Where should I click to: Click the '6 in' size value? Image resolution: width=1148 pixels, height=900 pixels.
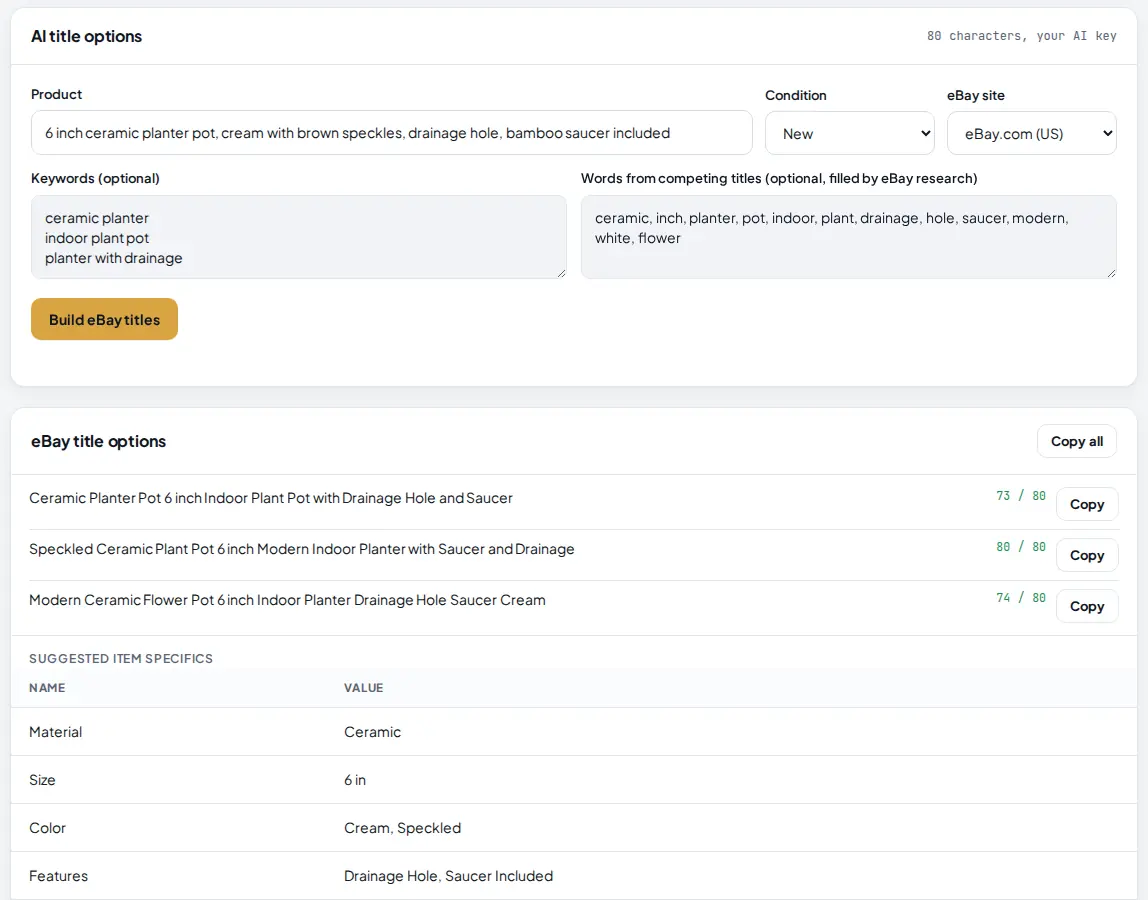tap(355, 780)
